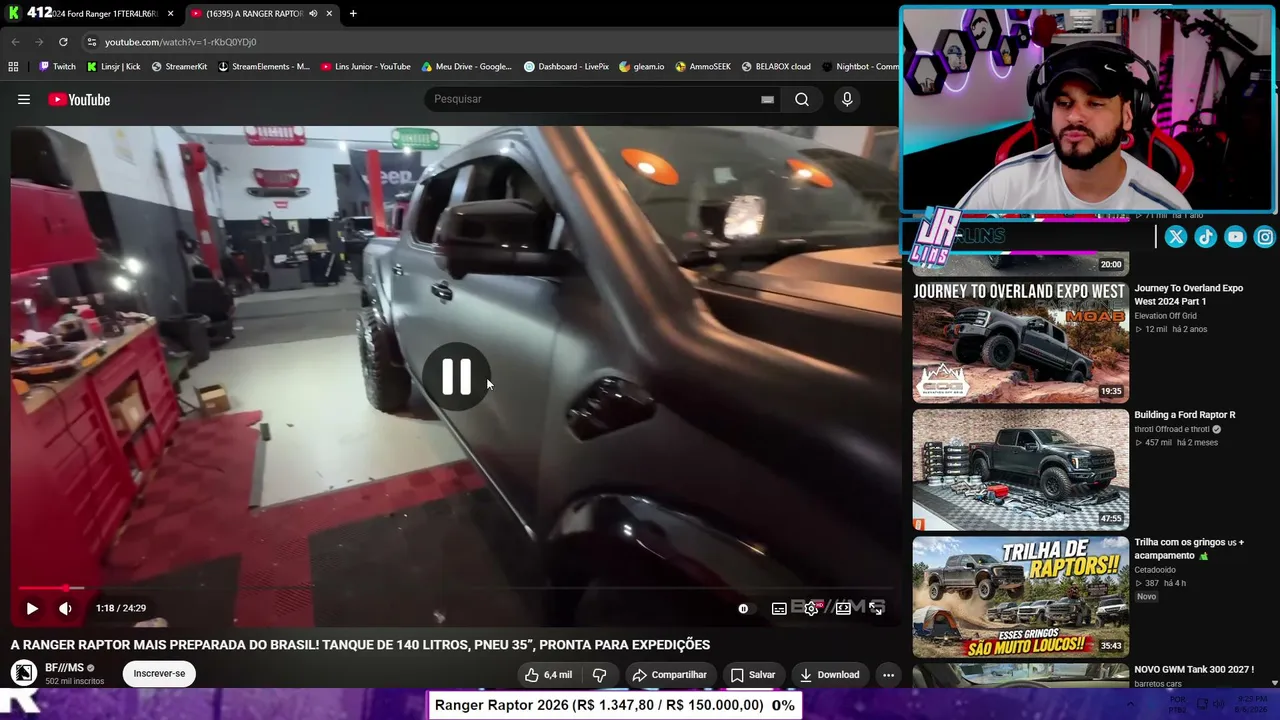The width and height of the screenshot is (1280, 720).
Task: Share the video via Compartilhar
Action: [x=669, y=675]
